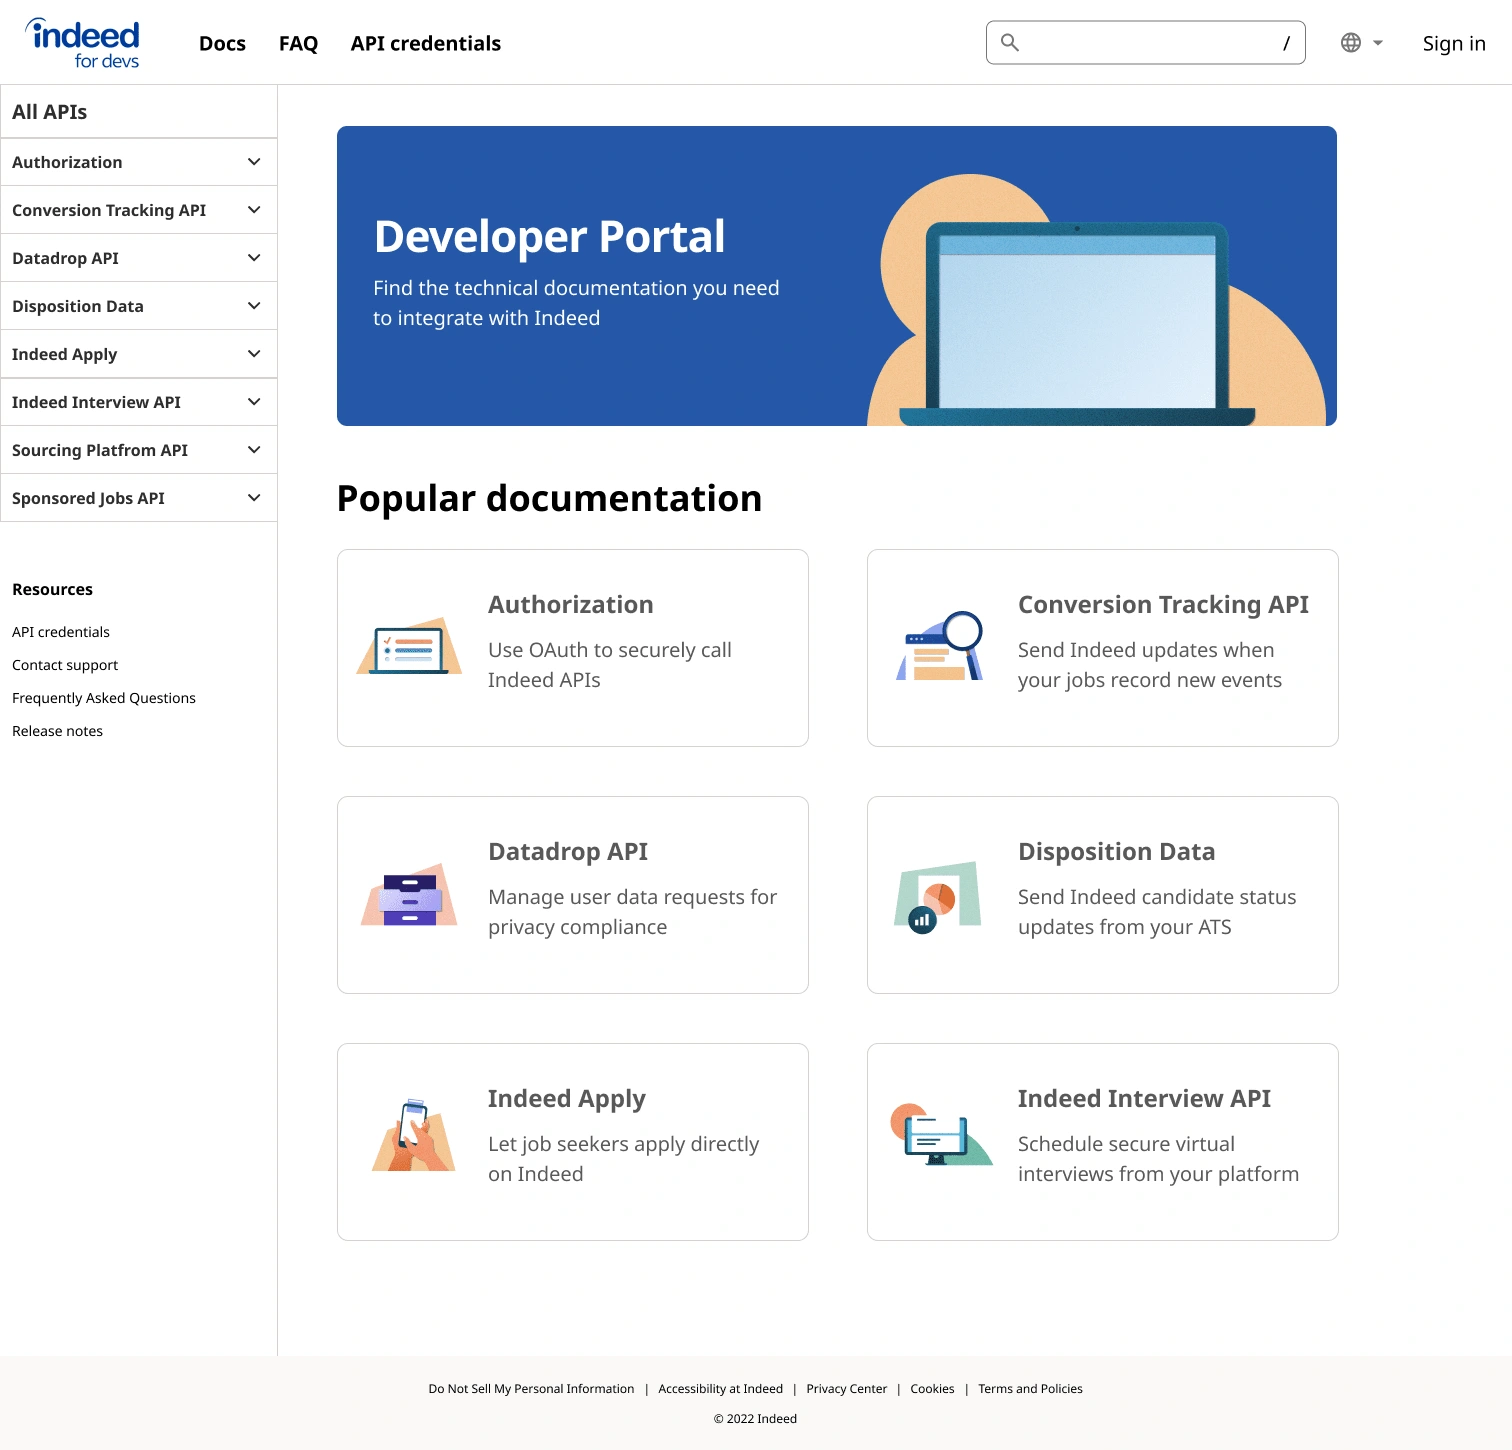Open the language dropdown arrow
The width and height of the screenshot is (1512, 1450).
(x=1378, y=43)
